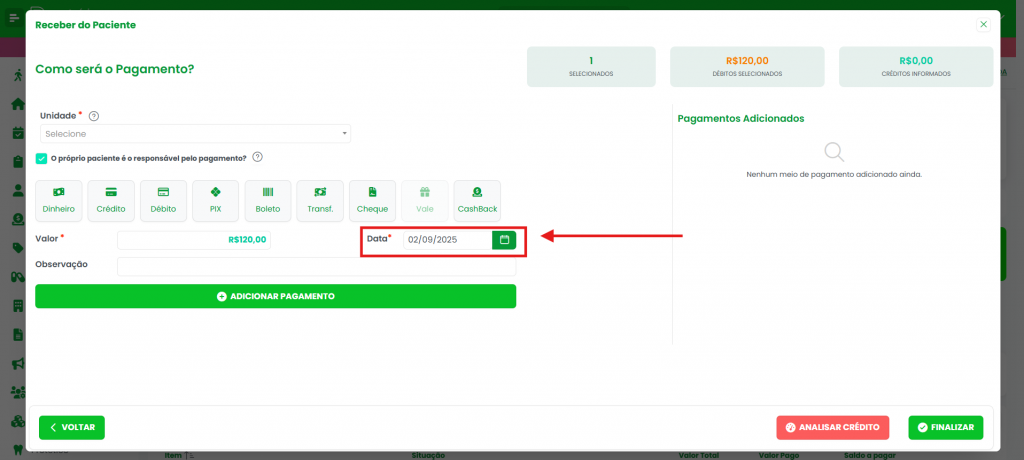Click the Analisar Crédito button

pos(831,427)
